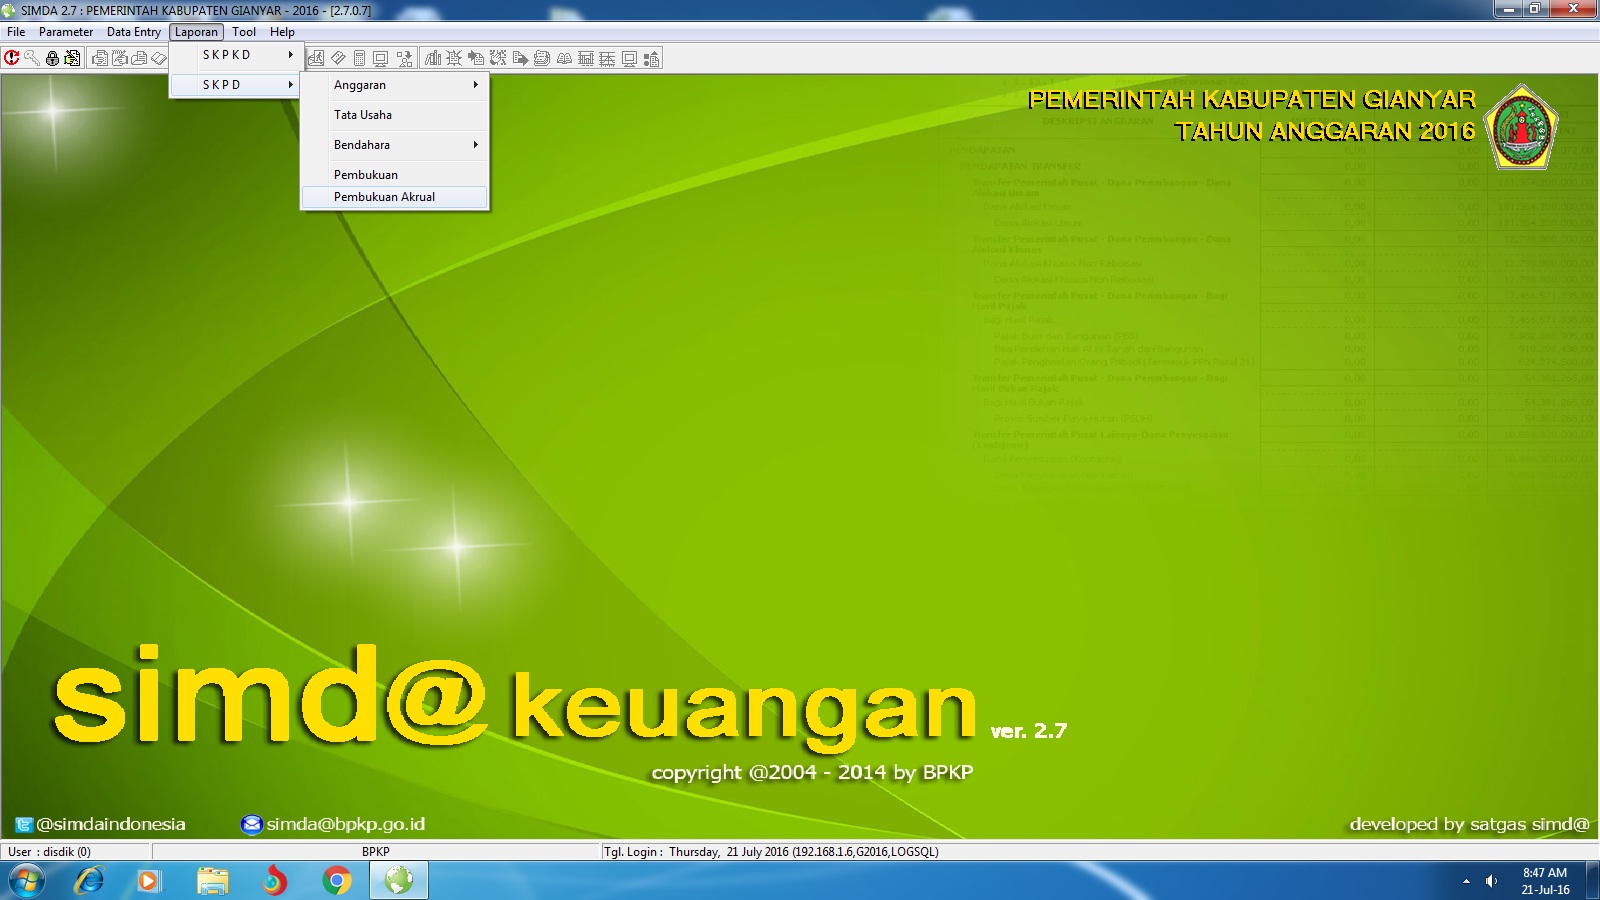This screenshot has height=900, width=1600.
Task: Click the SIMDA globe taskbar button
Action: tap(399, 881)
